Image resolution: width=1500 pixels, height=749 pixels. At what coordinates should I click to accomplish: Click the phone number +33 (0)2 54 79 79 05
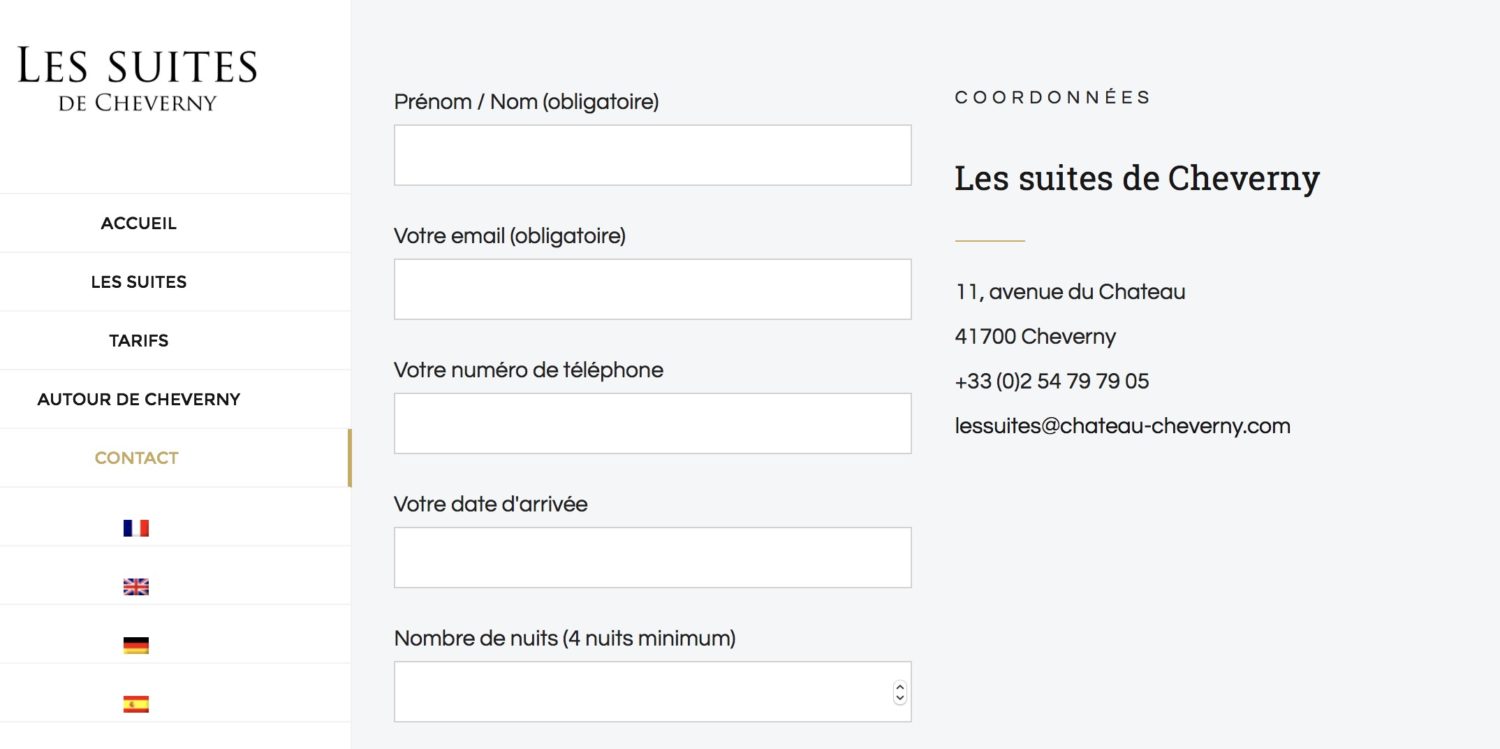pyautogui.click(x=1052, y=381)
